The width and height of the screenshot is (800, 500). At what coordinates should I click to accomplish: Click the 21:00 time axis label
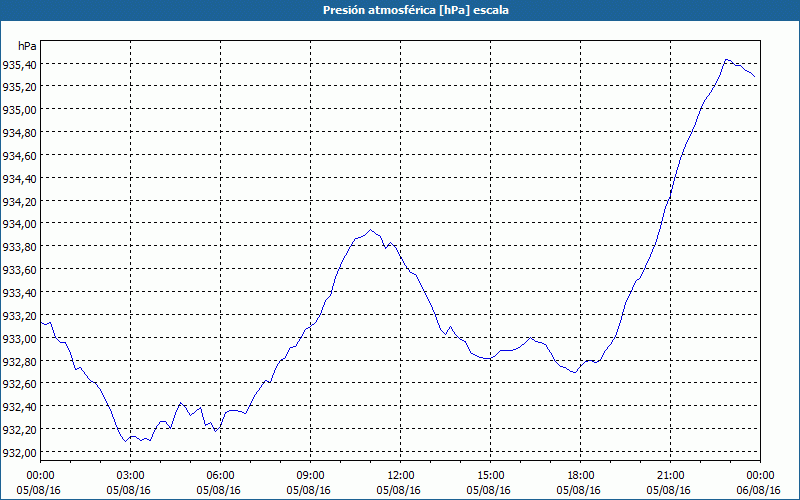(x=670, y=476)
